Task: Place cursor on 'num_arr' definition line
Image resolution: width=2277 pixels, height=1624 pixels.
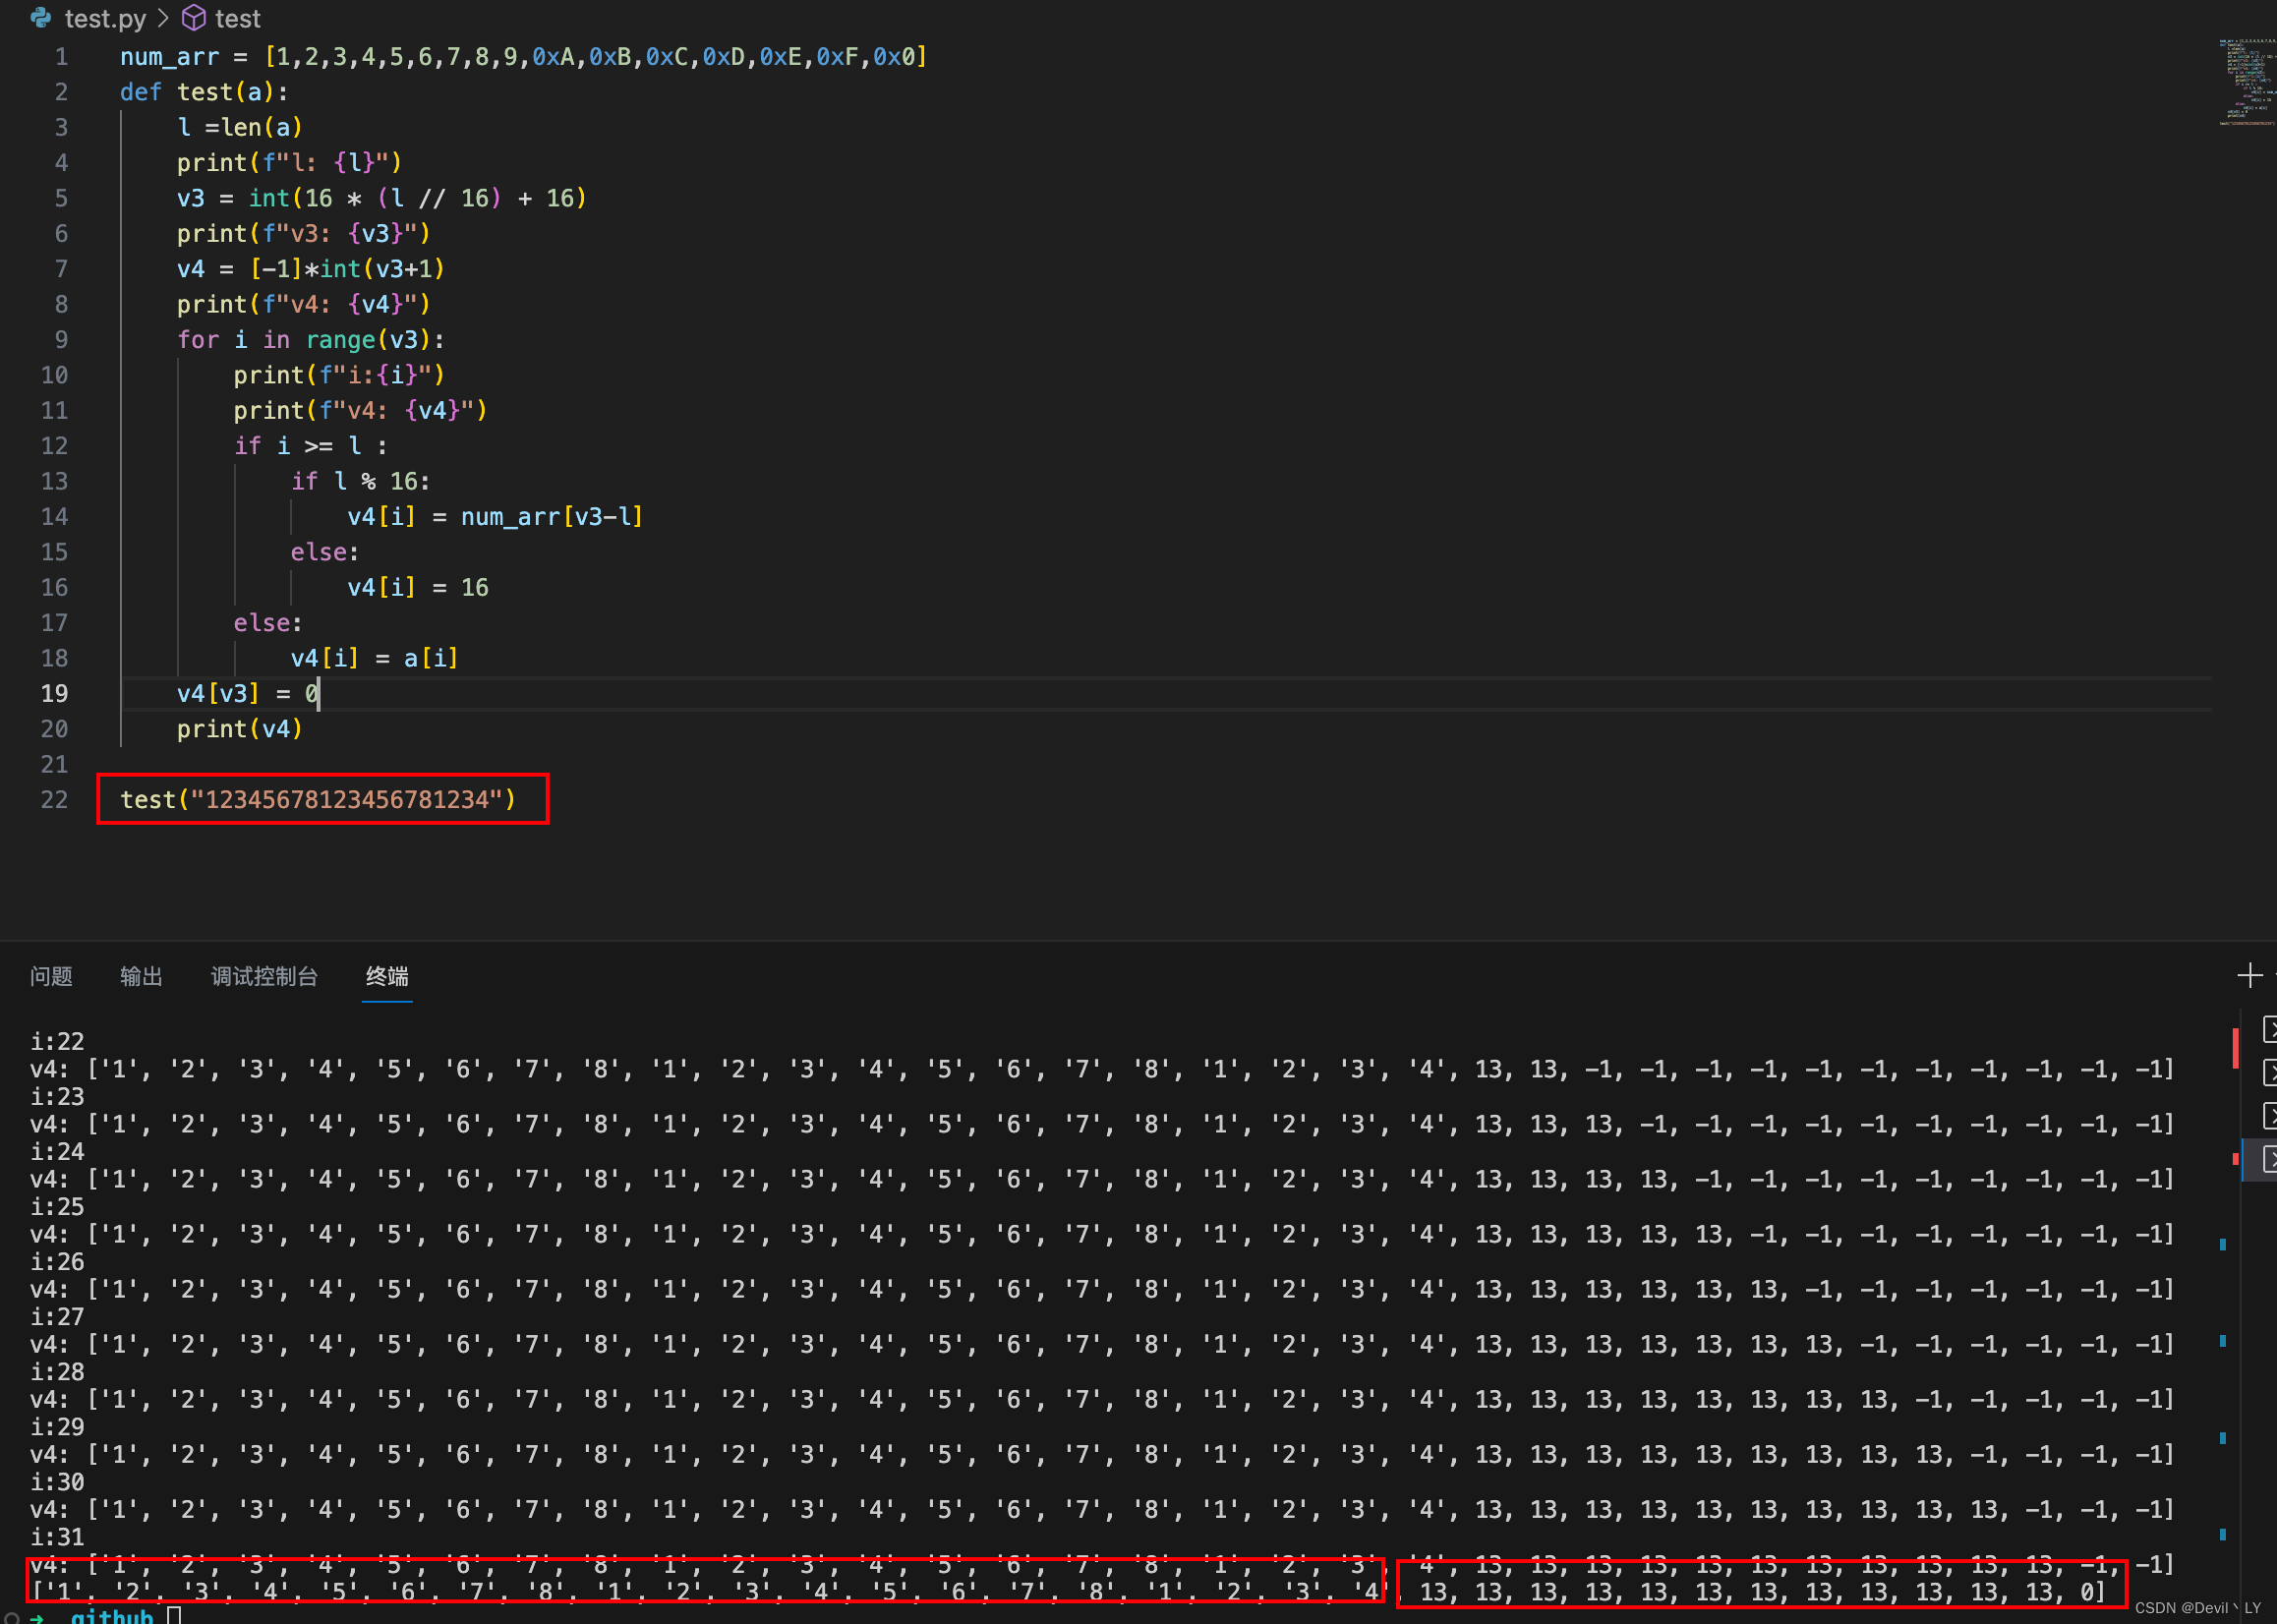Action: pyautogui.click(x=524, y=57)
